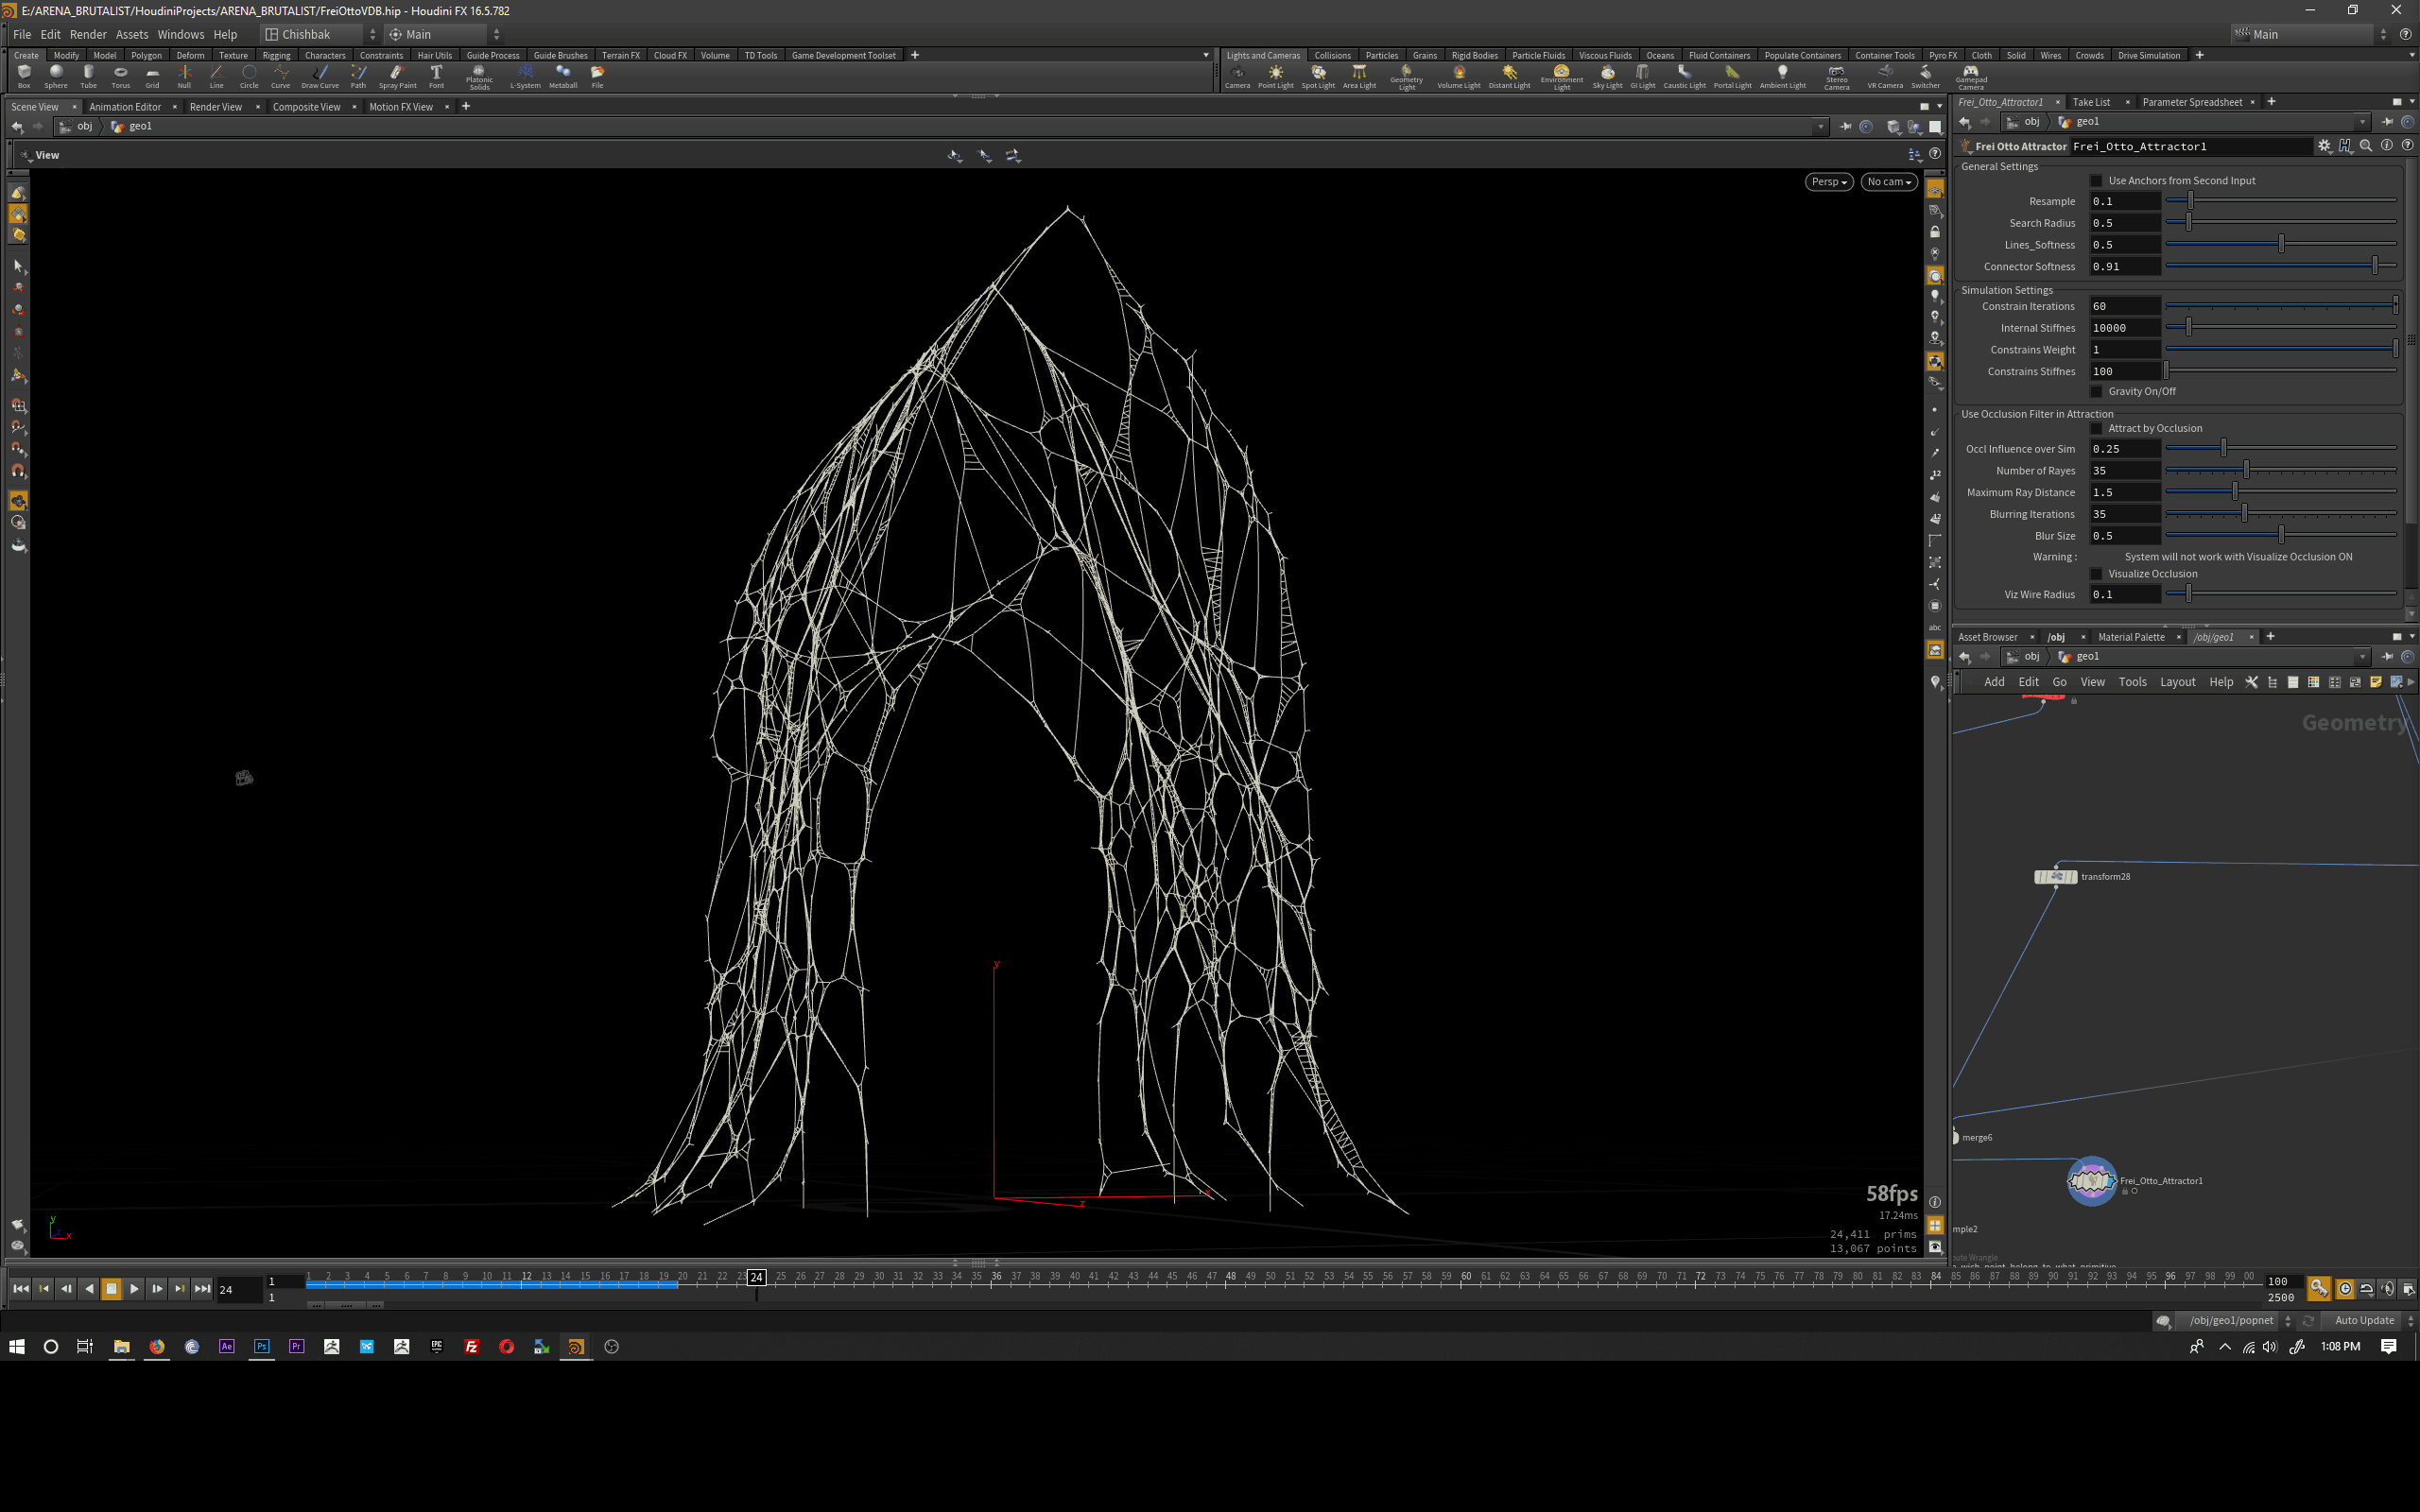Play the timeline forward
This screenshot has height=1512, width=2420.
coord(134,1289)
